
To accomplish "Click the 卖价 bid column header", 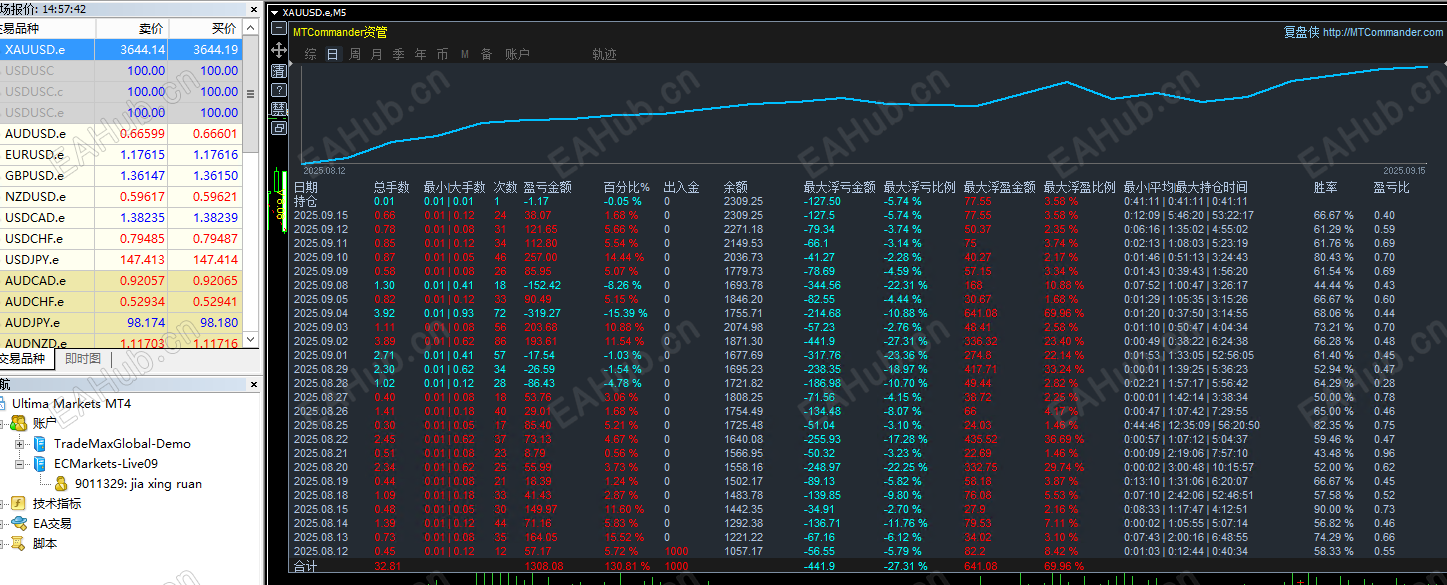I will [x=132, y=29].
